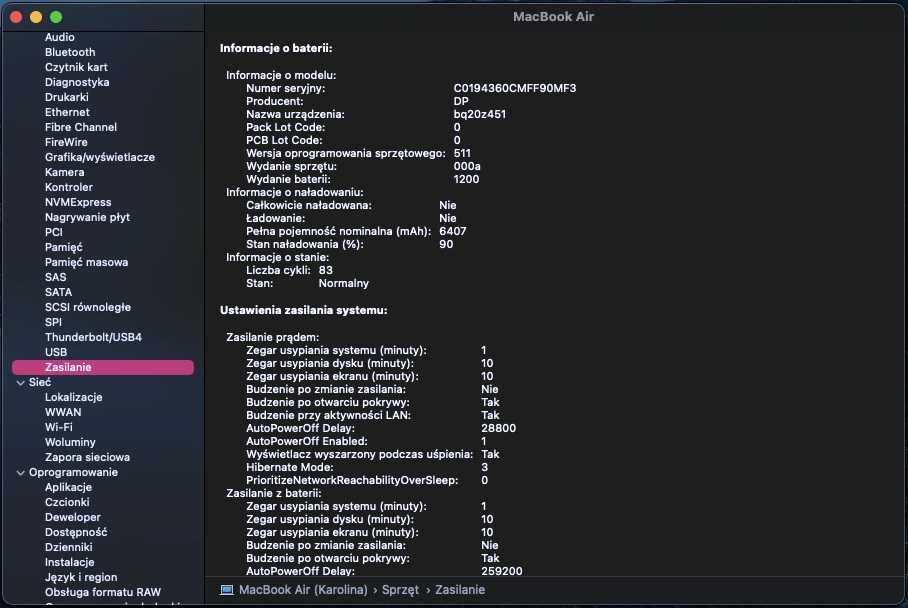This screenshot has width=908, height=608.
Task: Open Dostępność sidebar entry
Action: pyautogui.click(x=76, y=532)
